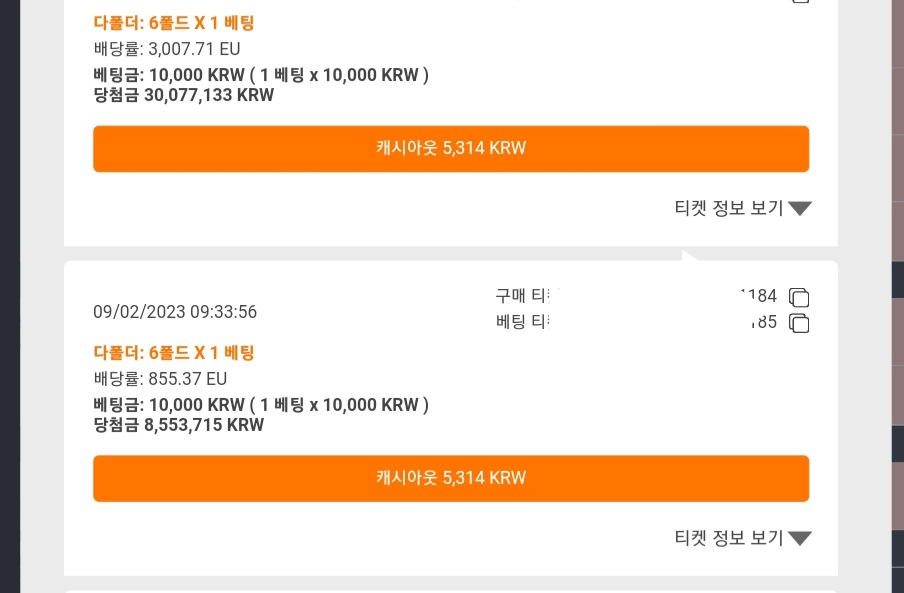This screenshot has width=904, height=593.
Task: Copy the purchase ticket number ending in 184
Action: pyautogui.click(x=799, y=297)
